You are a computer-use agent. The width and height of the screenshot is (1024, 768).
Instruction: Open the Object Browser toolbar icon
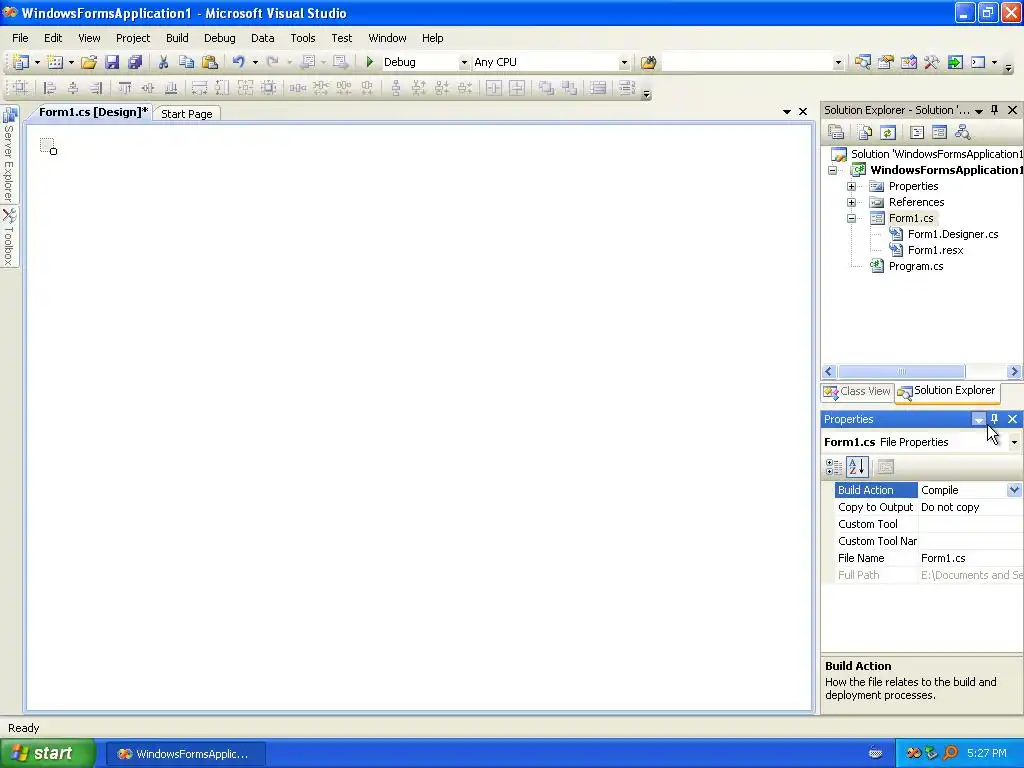pos(908,62)
